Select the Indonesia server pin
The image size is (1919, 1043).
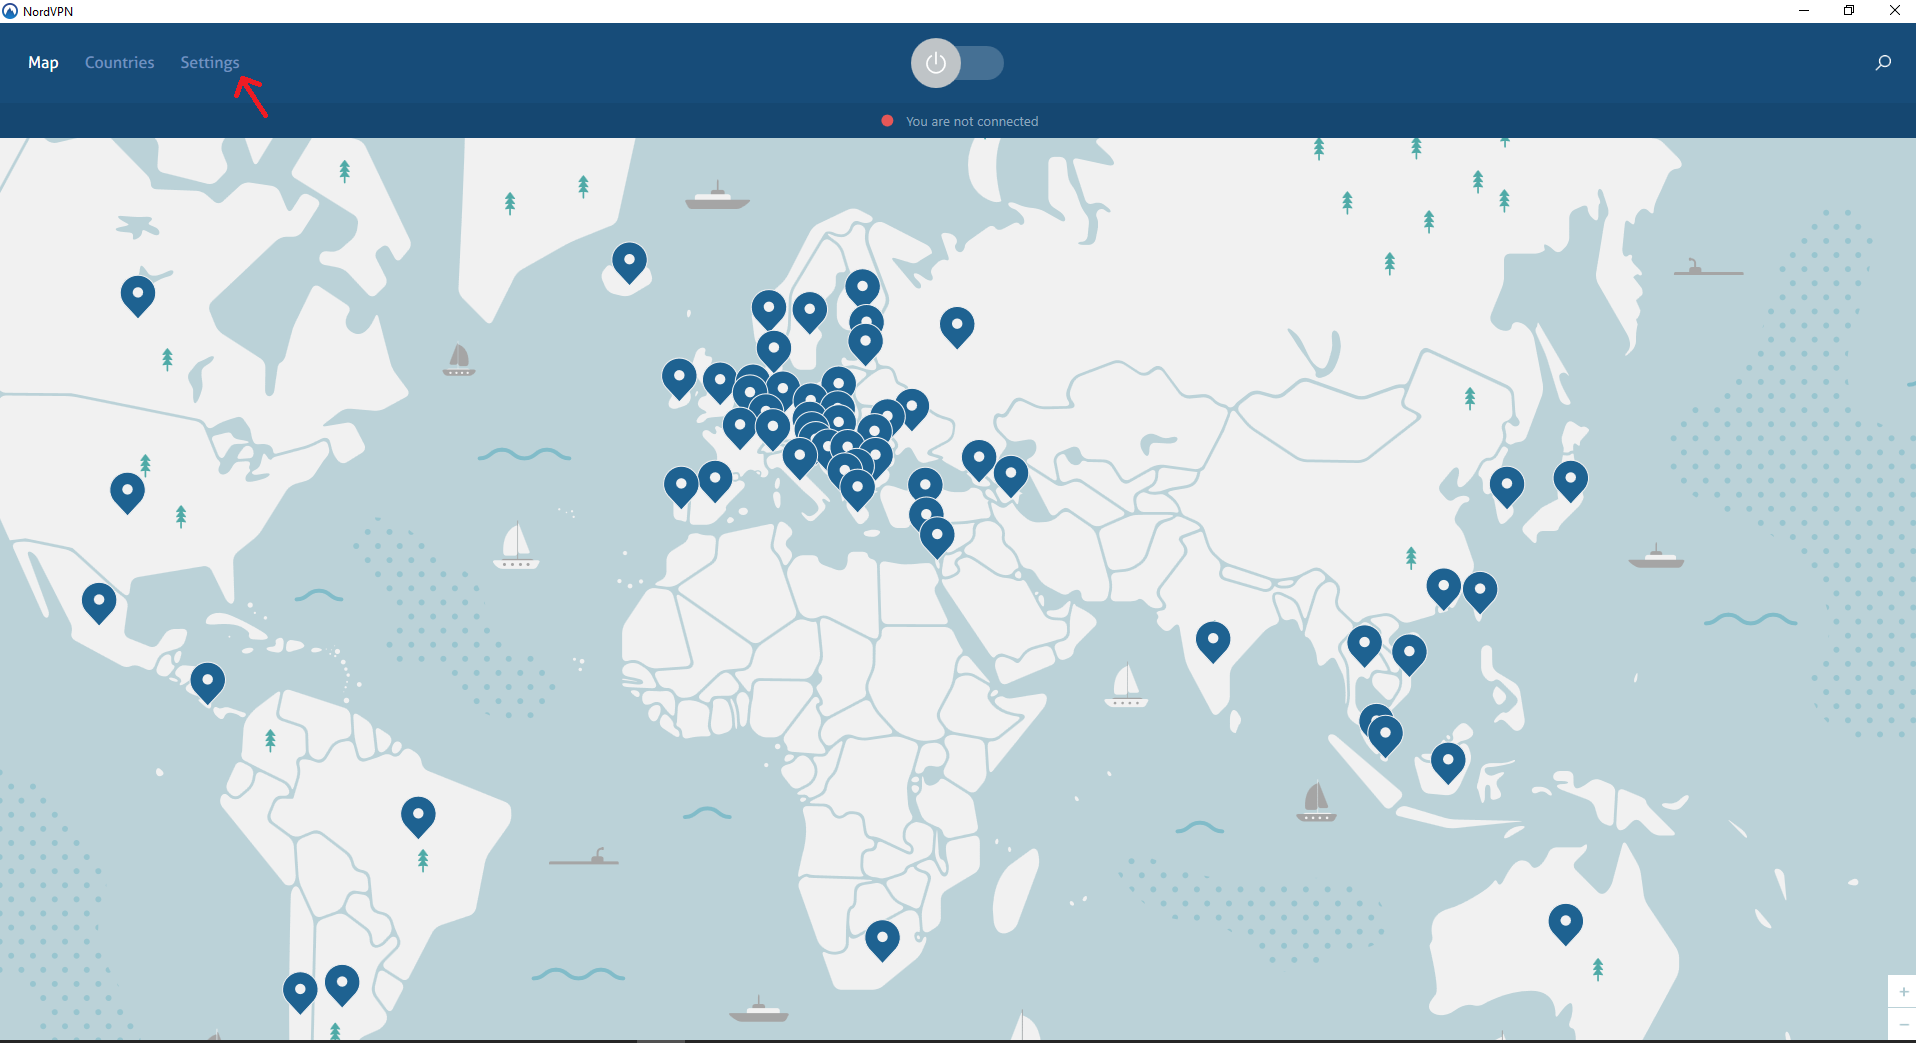tap(1448, 763)
